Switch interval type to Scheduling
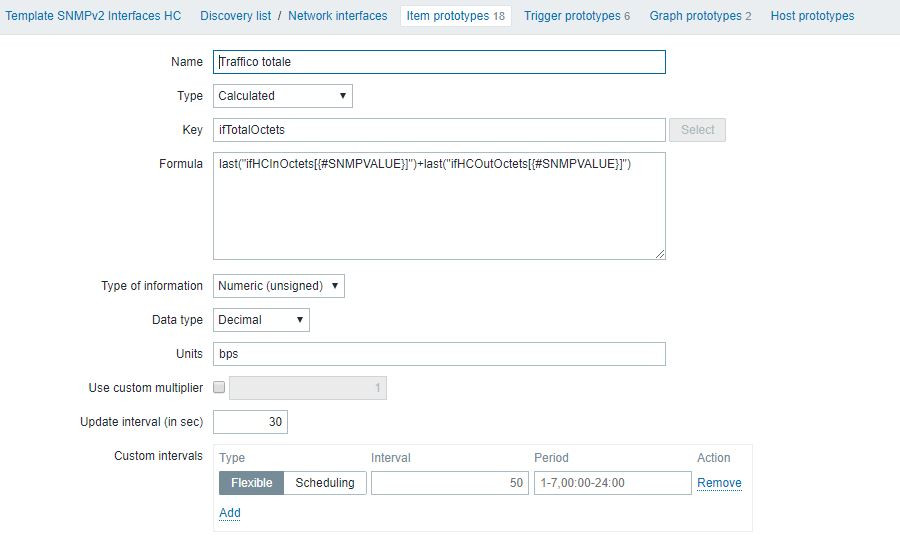Screen dimensions: 900x540 point(324,483)
